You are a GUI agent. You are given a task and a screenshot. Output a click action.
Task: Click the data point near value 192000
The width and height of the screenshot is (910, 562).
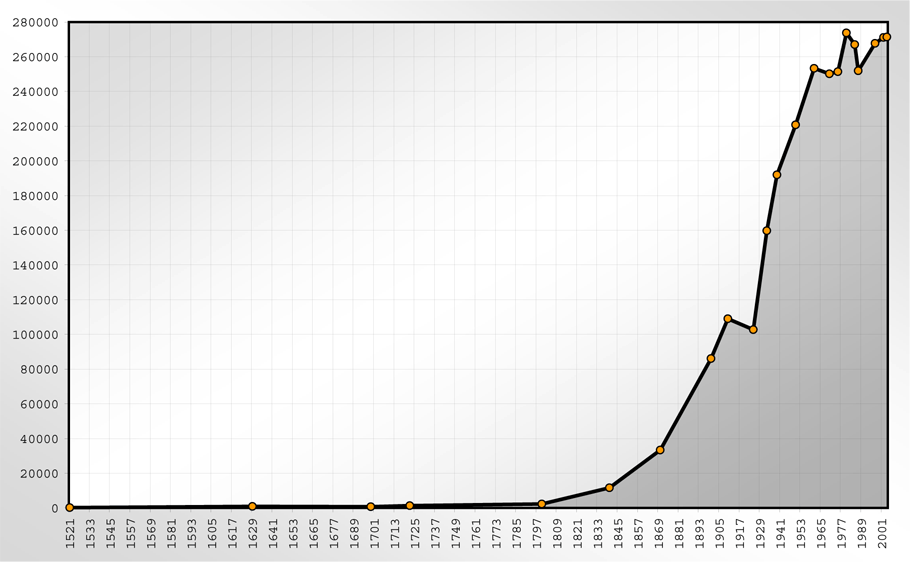pyautogui.click(x=777, y=175)
